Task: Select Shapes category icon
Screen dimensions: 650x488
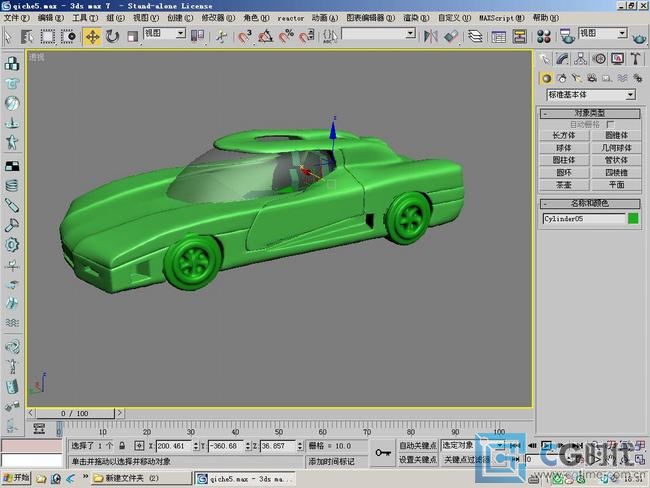Action: (562, 78)
